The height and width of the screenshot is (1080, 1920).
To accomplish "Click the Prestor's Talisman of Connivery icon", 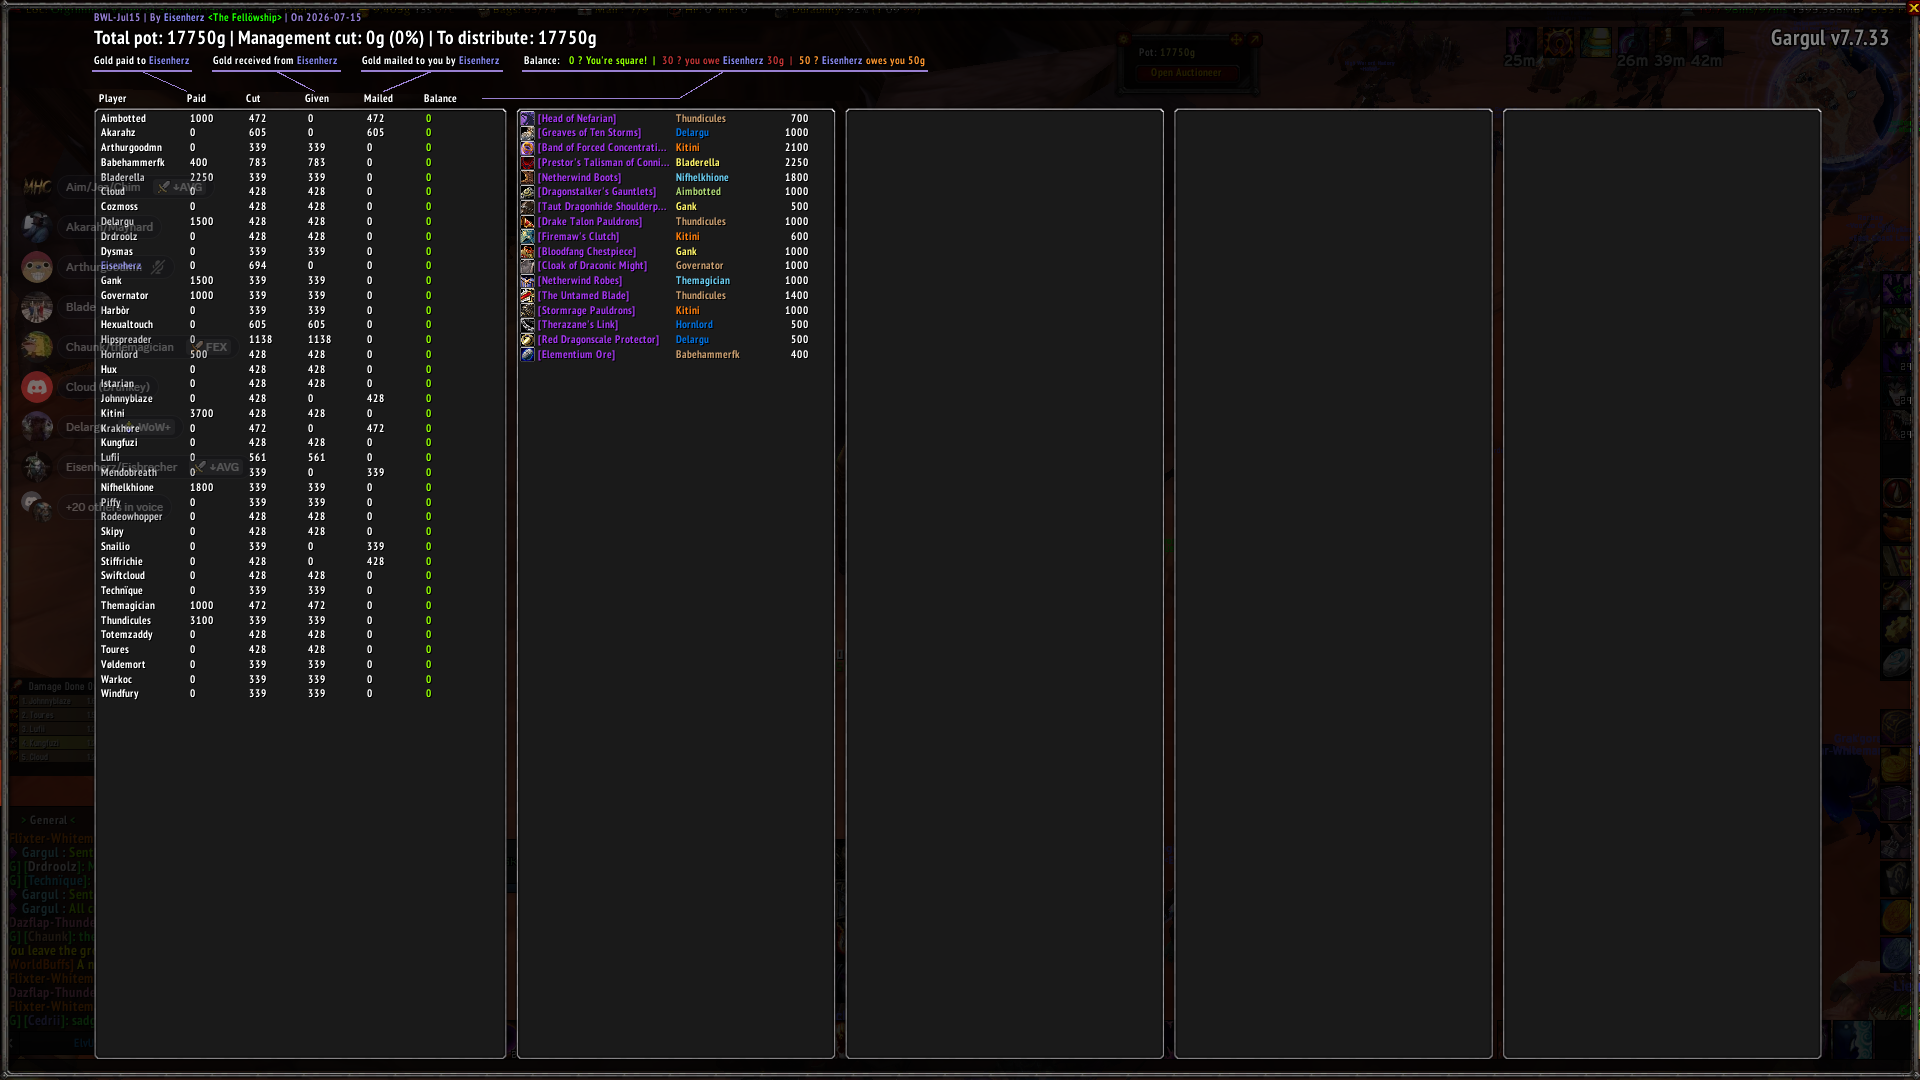I will pyautogui.click(x=527, y=163).
